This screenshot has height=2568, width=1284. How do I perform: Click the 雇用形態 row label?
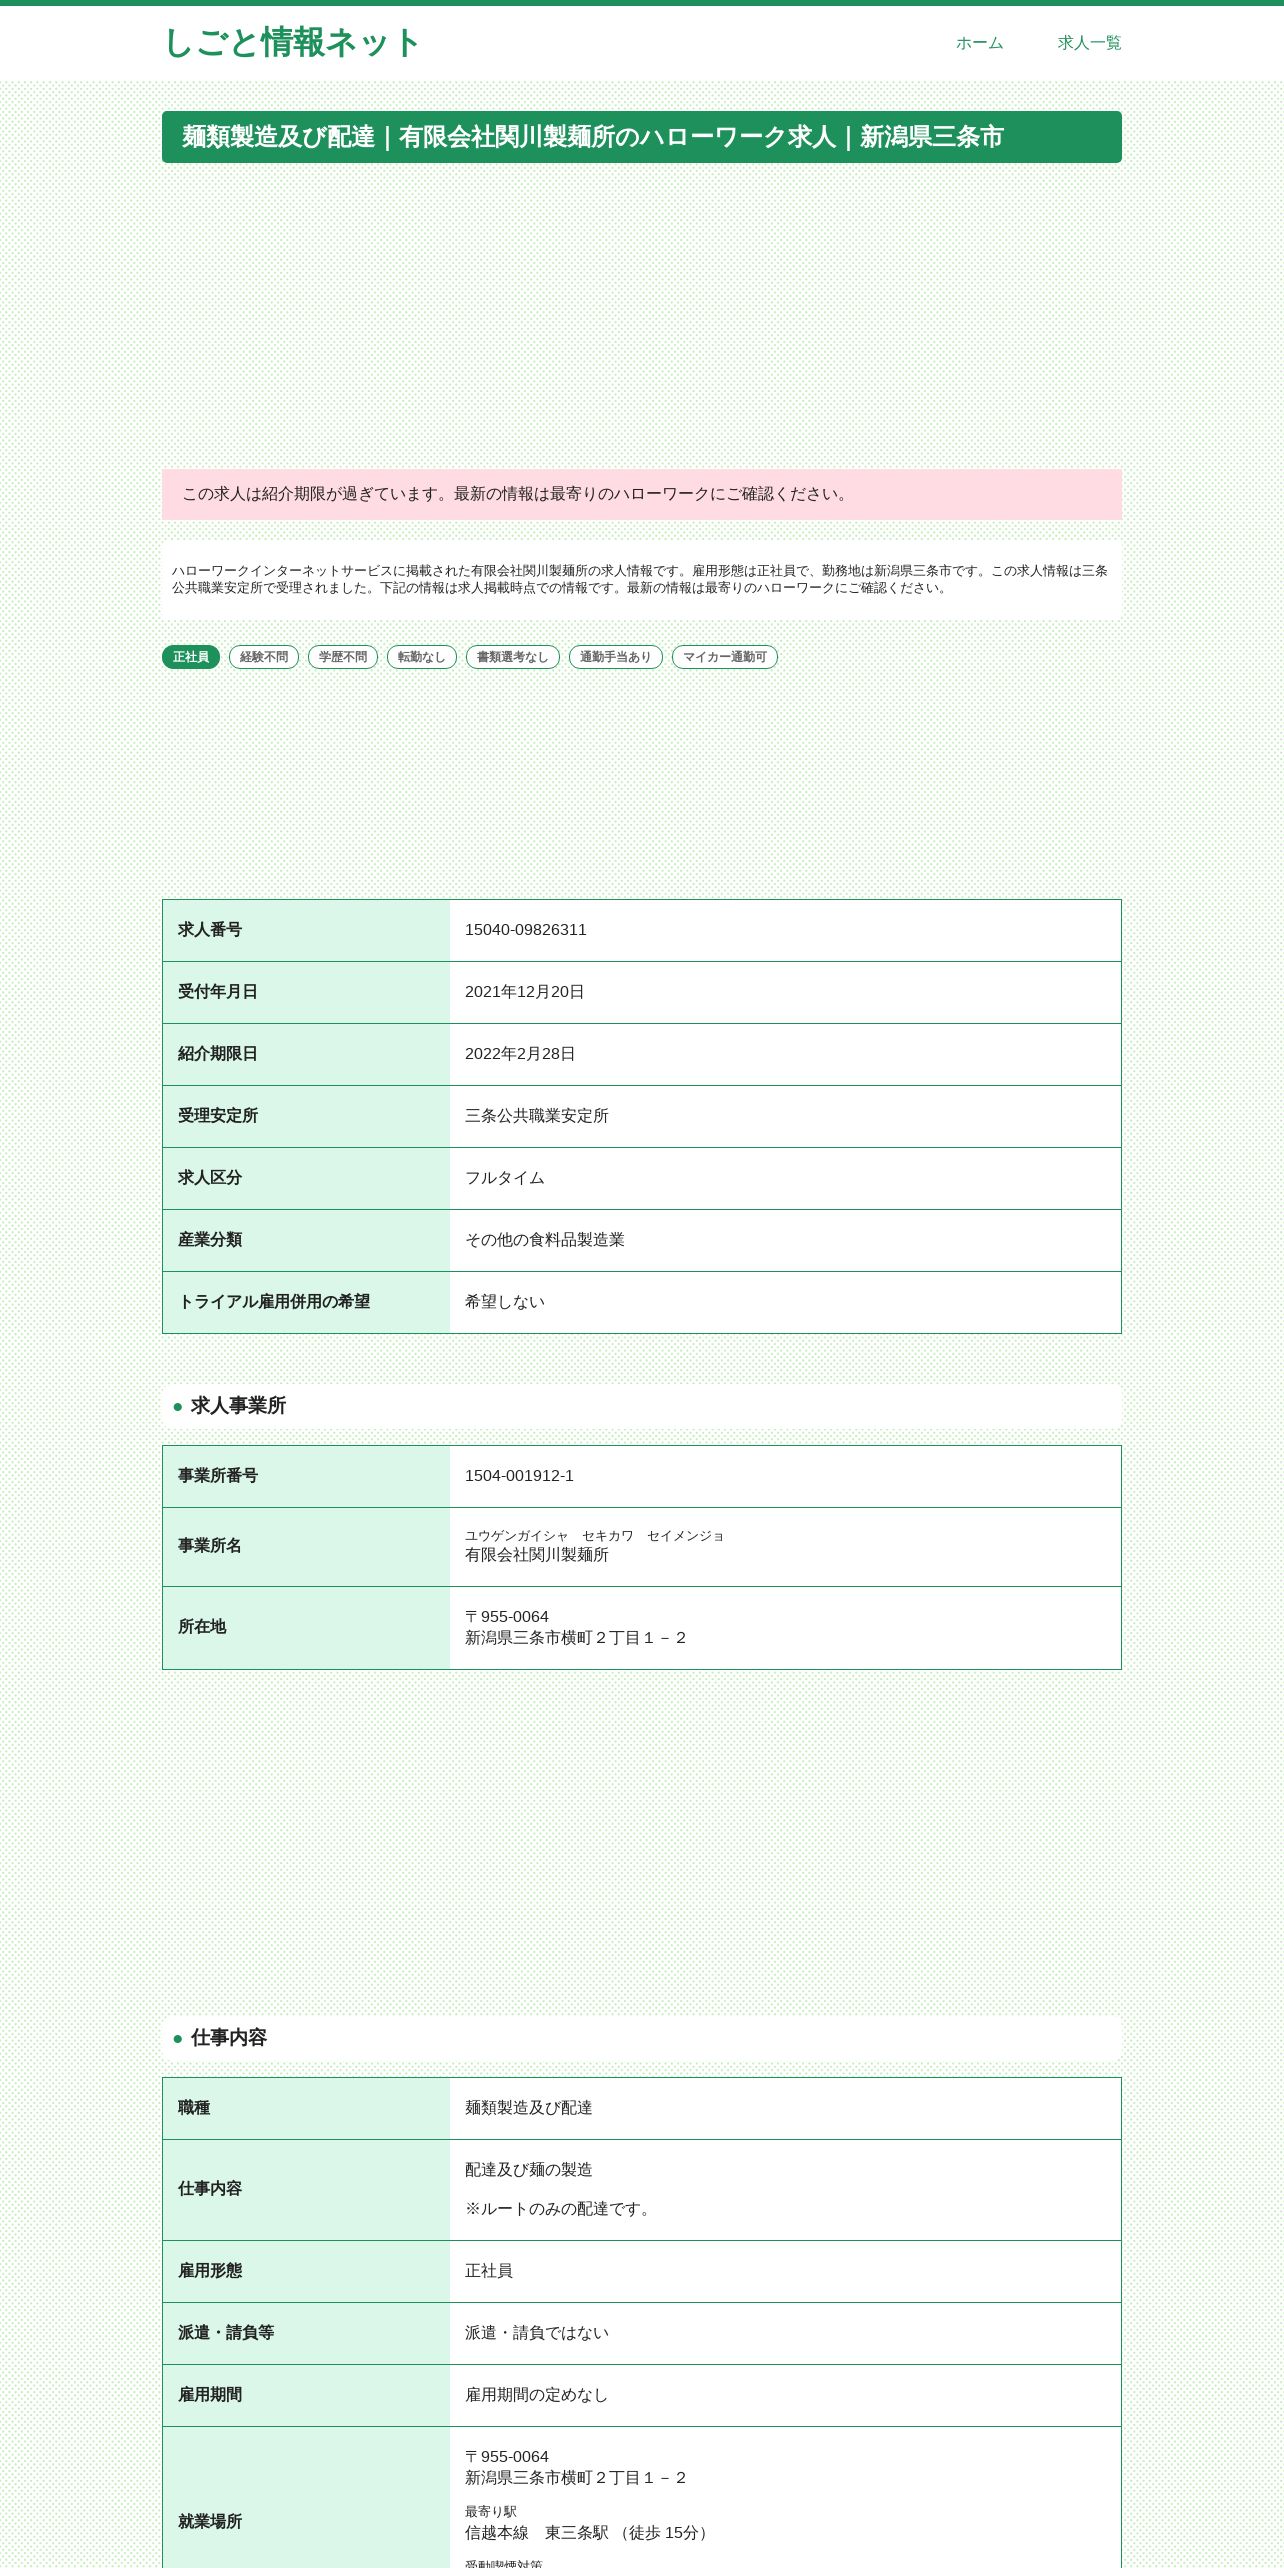pos(210,2271)
